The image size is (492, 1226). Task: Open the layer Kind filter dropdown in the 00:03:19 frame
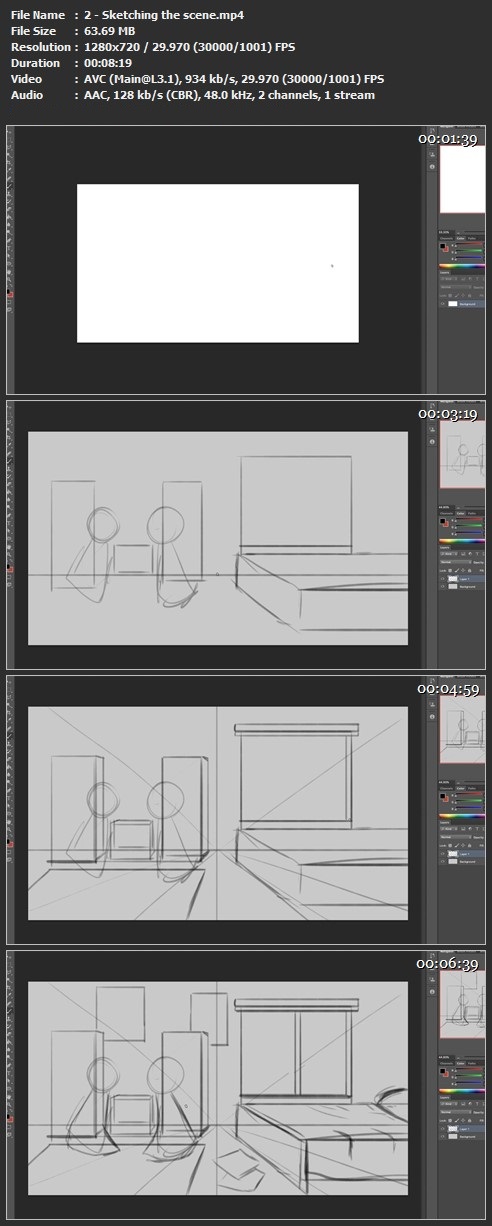coord(449,554)
